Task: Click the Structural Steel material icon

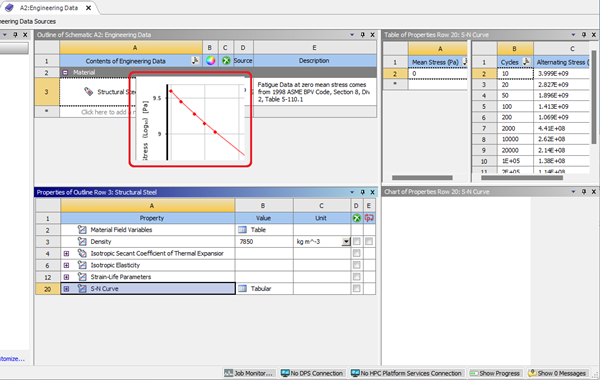Action: tap(88, 92)
